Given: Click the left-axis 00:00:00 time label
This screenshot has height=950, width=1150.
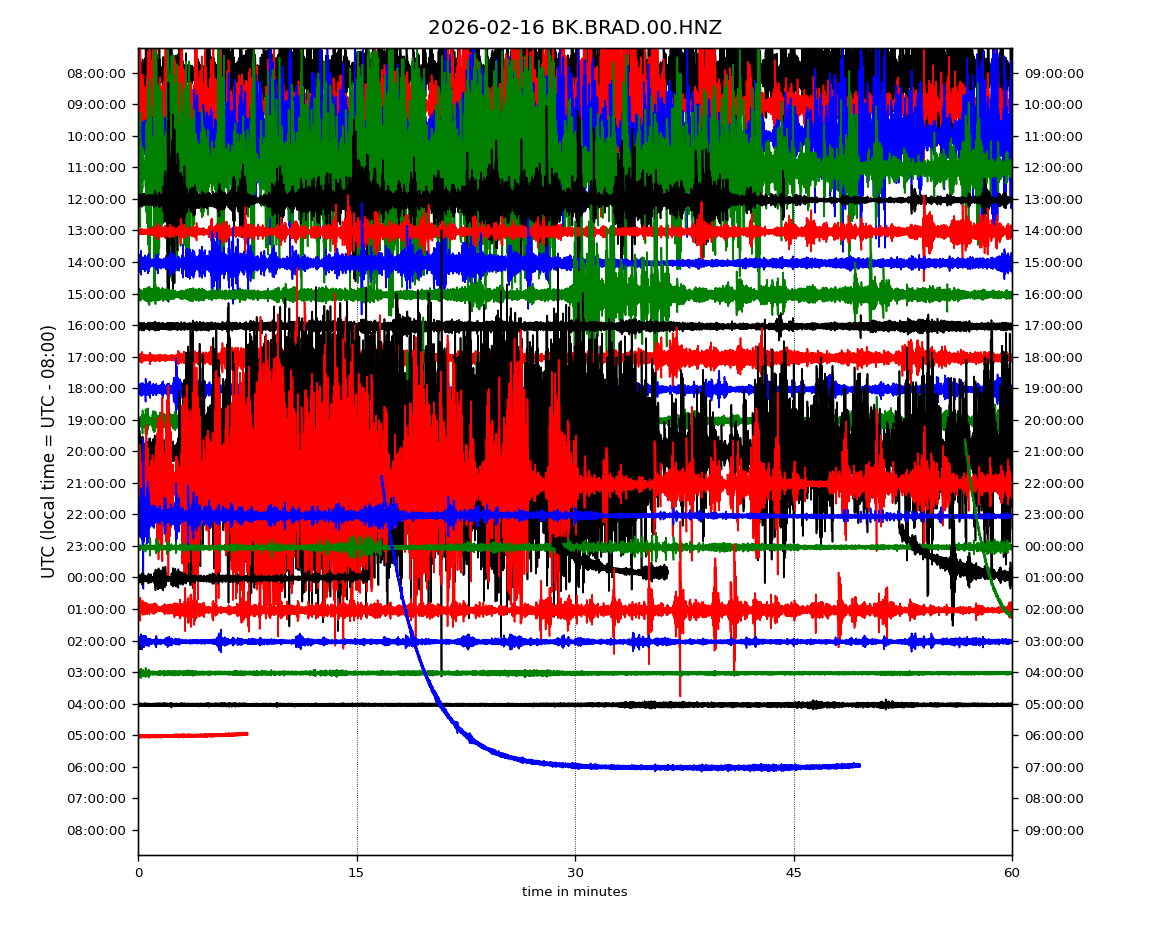Looking at the screenshot, I should point(96,577).
